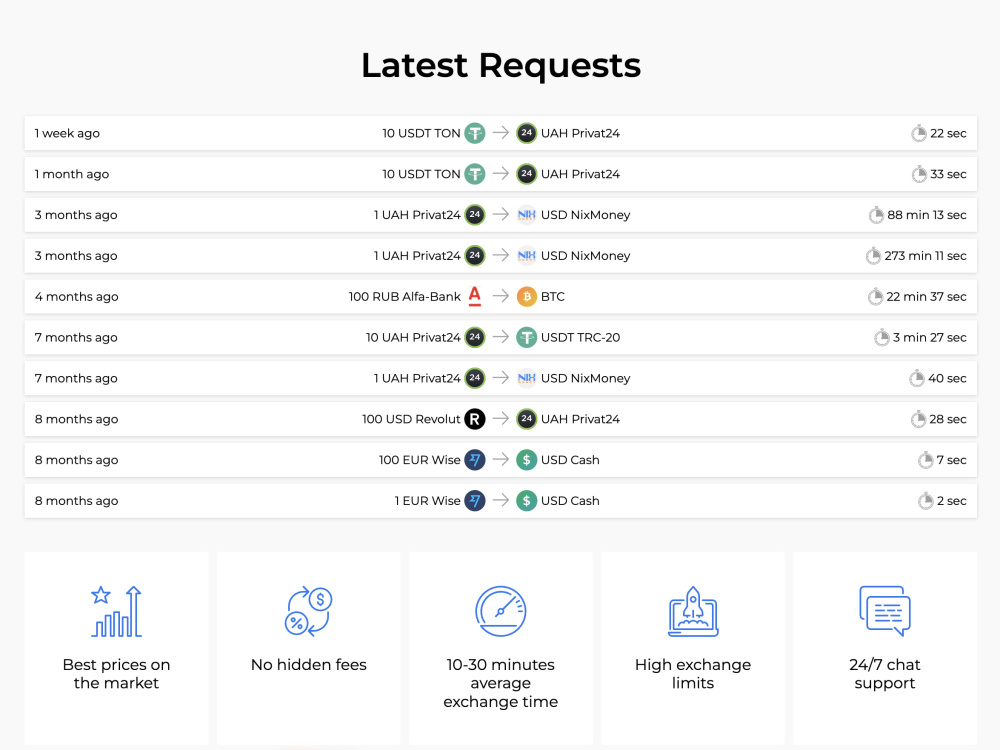Click the Privat24 icon in the 28 sec row
The width and height of the screenshot is (1000, 750).
[x=526, y=419]
